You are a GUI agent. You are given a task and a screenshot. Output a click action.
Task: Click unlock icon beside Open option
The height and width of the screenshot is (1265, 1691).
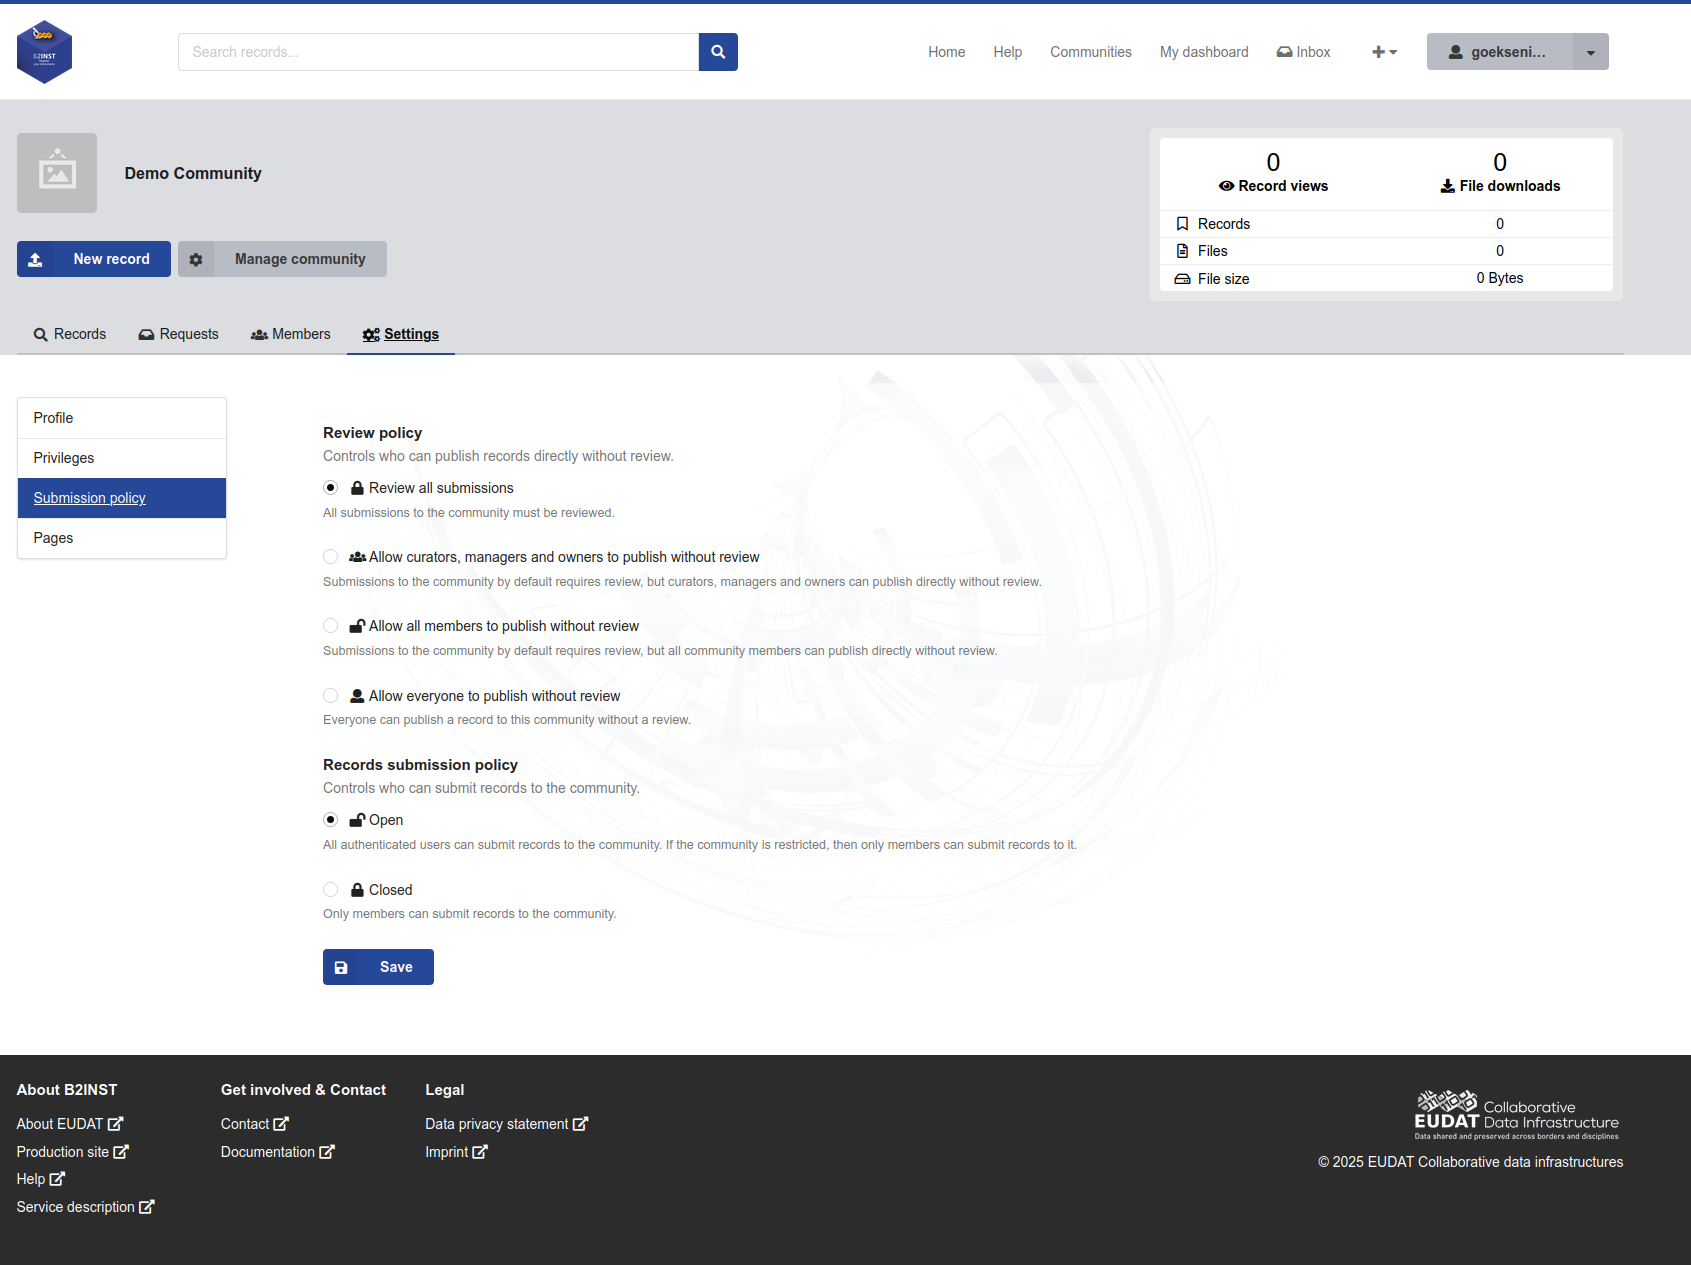tap(357, 820)
